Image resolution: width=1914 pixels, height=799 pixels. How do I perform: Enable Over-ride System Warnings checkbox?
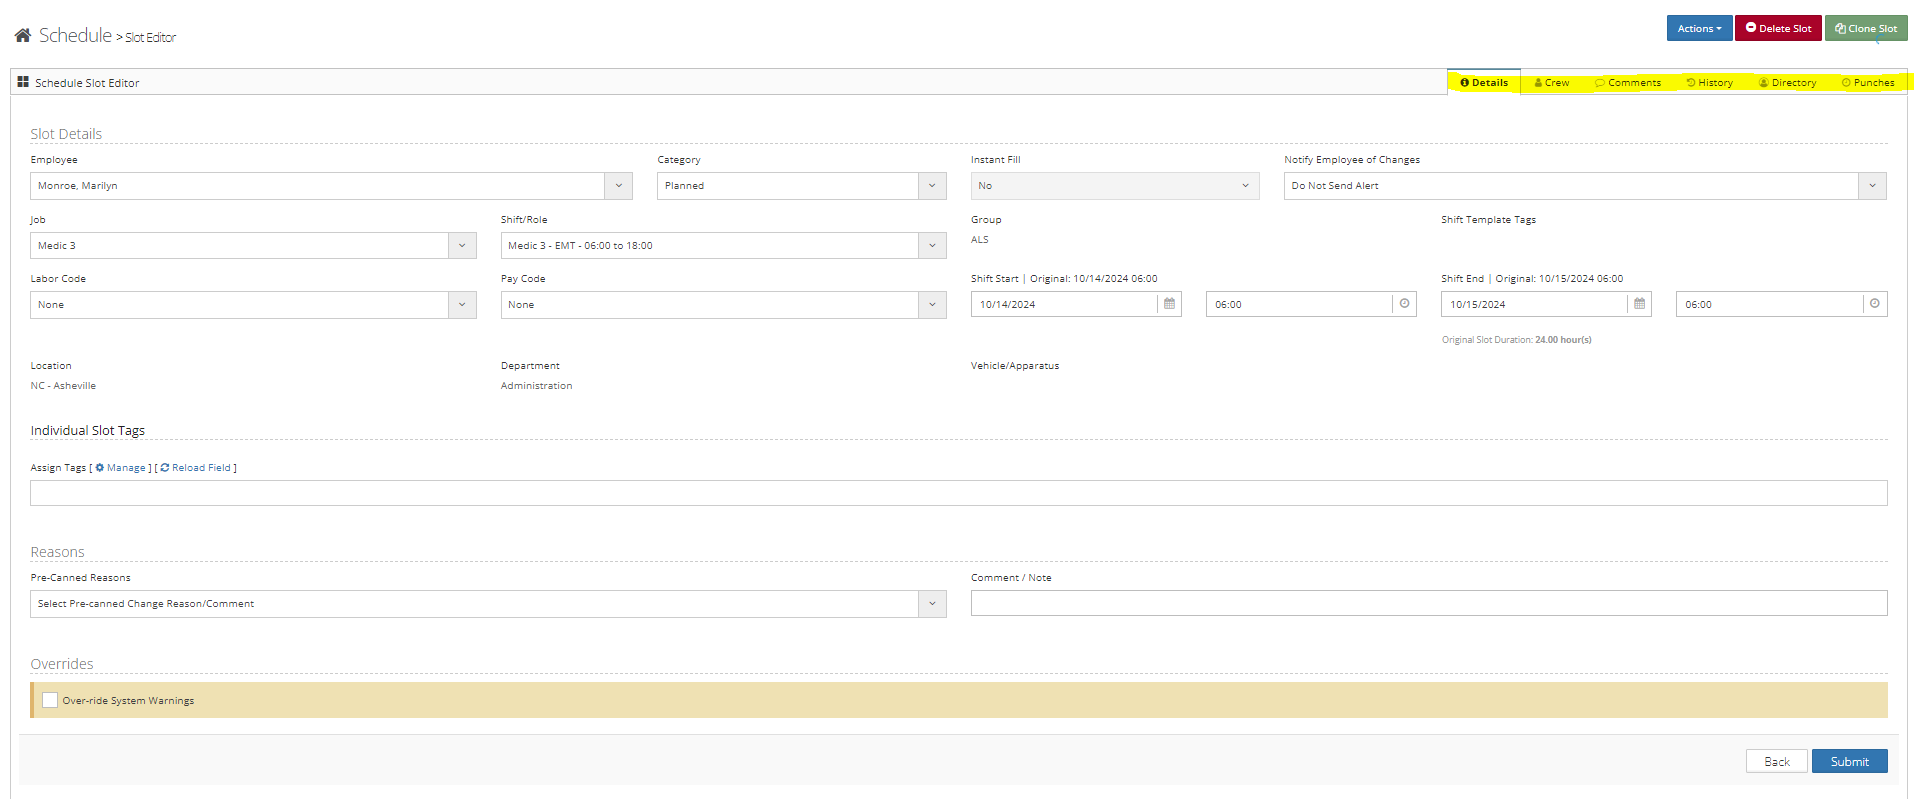[50, 700]
